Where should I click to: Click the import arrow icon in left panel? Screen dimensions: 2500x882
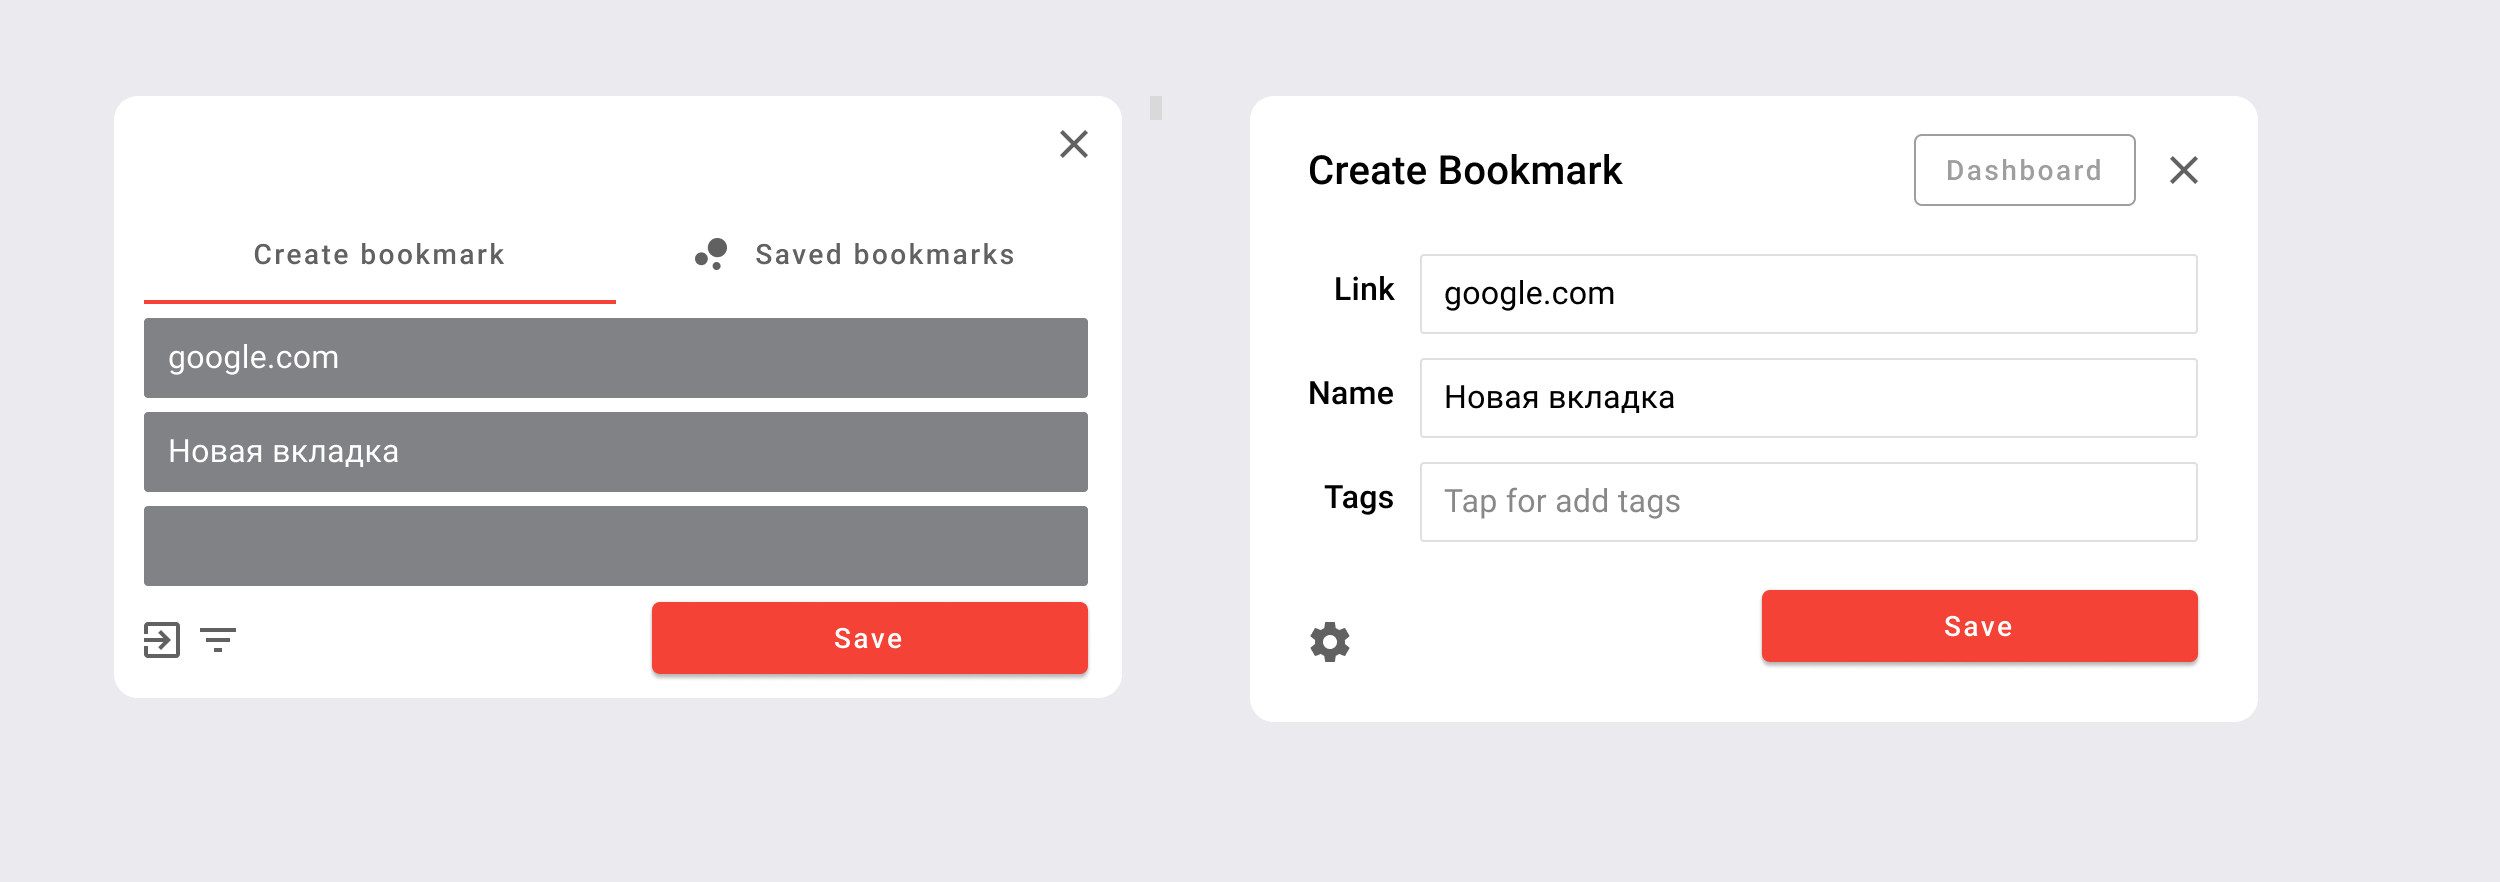(162, 639)
